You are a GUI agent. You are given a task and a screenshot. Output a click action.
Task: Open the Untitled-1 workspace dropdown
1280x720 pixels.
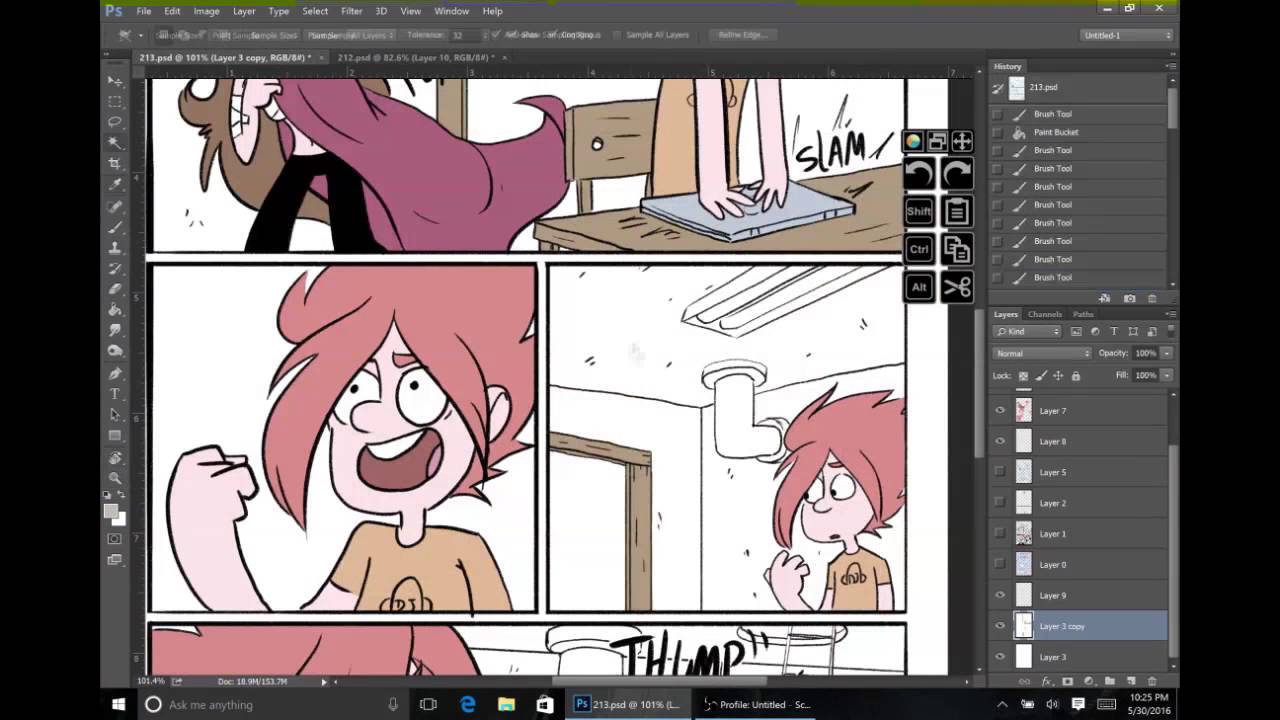point(1127,35)
